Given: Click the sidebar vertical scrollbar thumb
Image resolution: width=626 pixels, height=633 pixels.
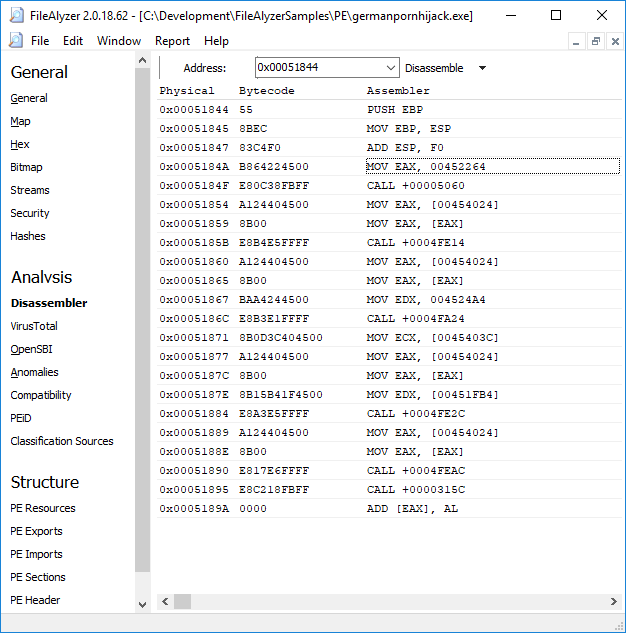Looking at the screenshot, I should (x=142, y=320).
